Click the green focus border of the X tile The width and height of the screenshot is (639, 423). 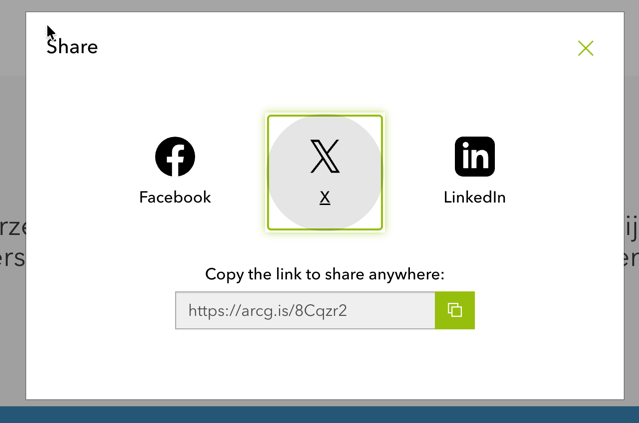tap(325, 116)
